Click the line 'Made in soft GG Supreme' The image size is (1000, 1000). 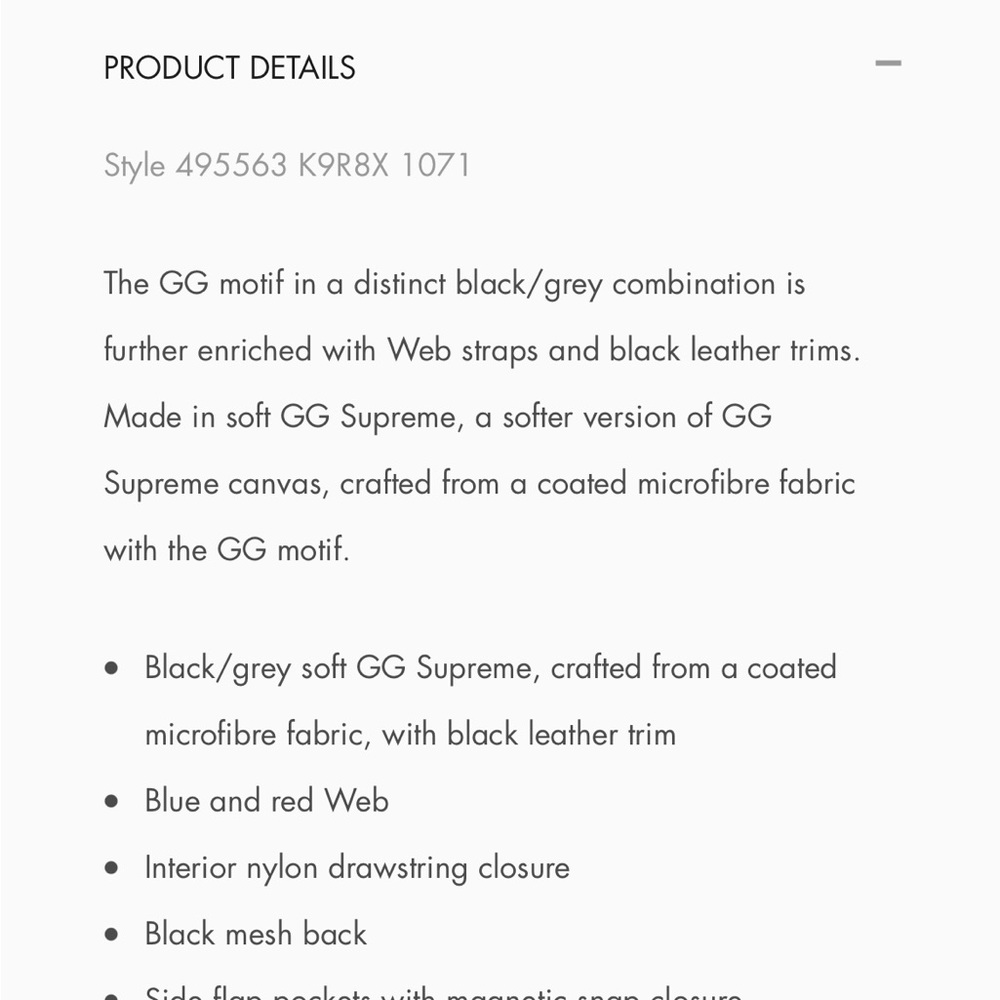point(438,416)
